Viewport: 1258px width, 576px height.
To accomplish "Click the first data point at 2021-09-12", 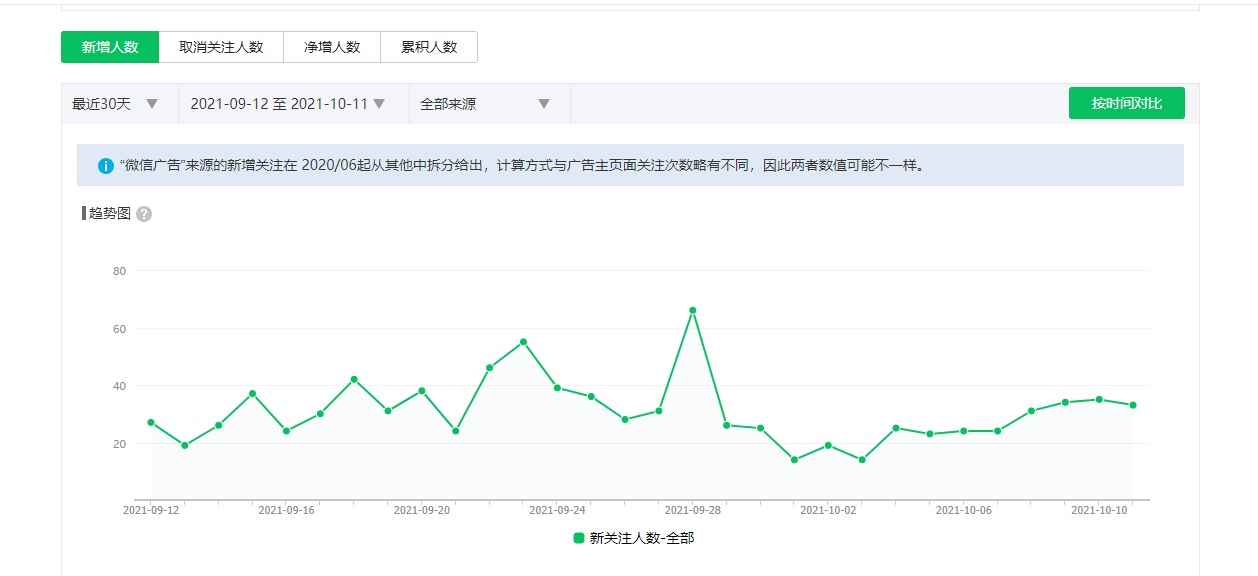I will point(151,422).
